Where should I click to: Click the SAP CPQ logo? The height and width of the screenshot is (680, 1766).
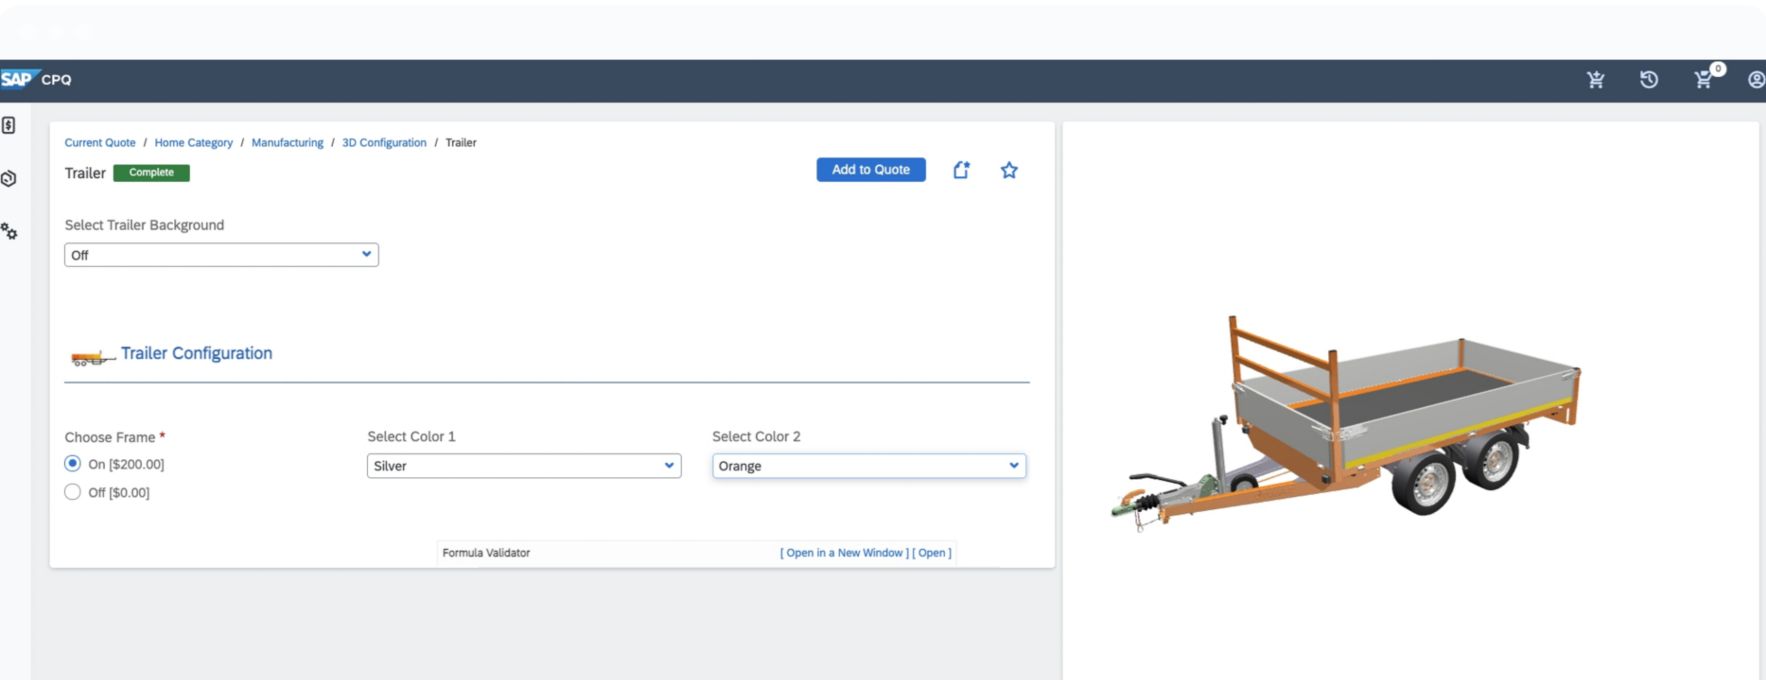[x=36, y=79]
